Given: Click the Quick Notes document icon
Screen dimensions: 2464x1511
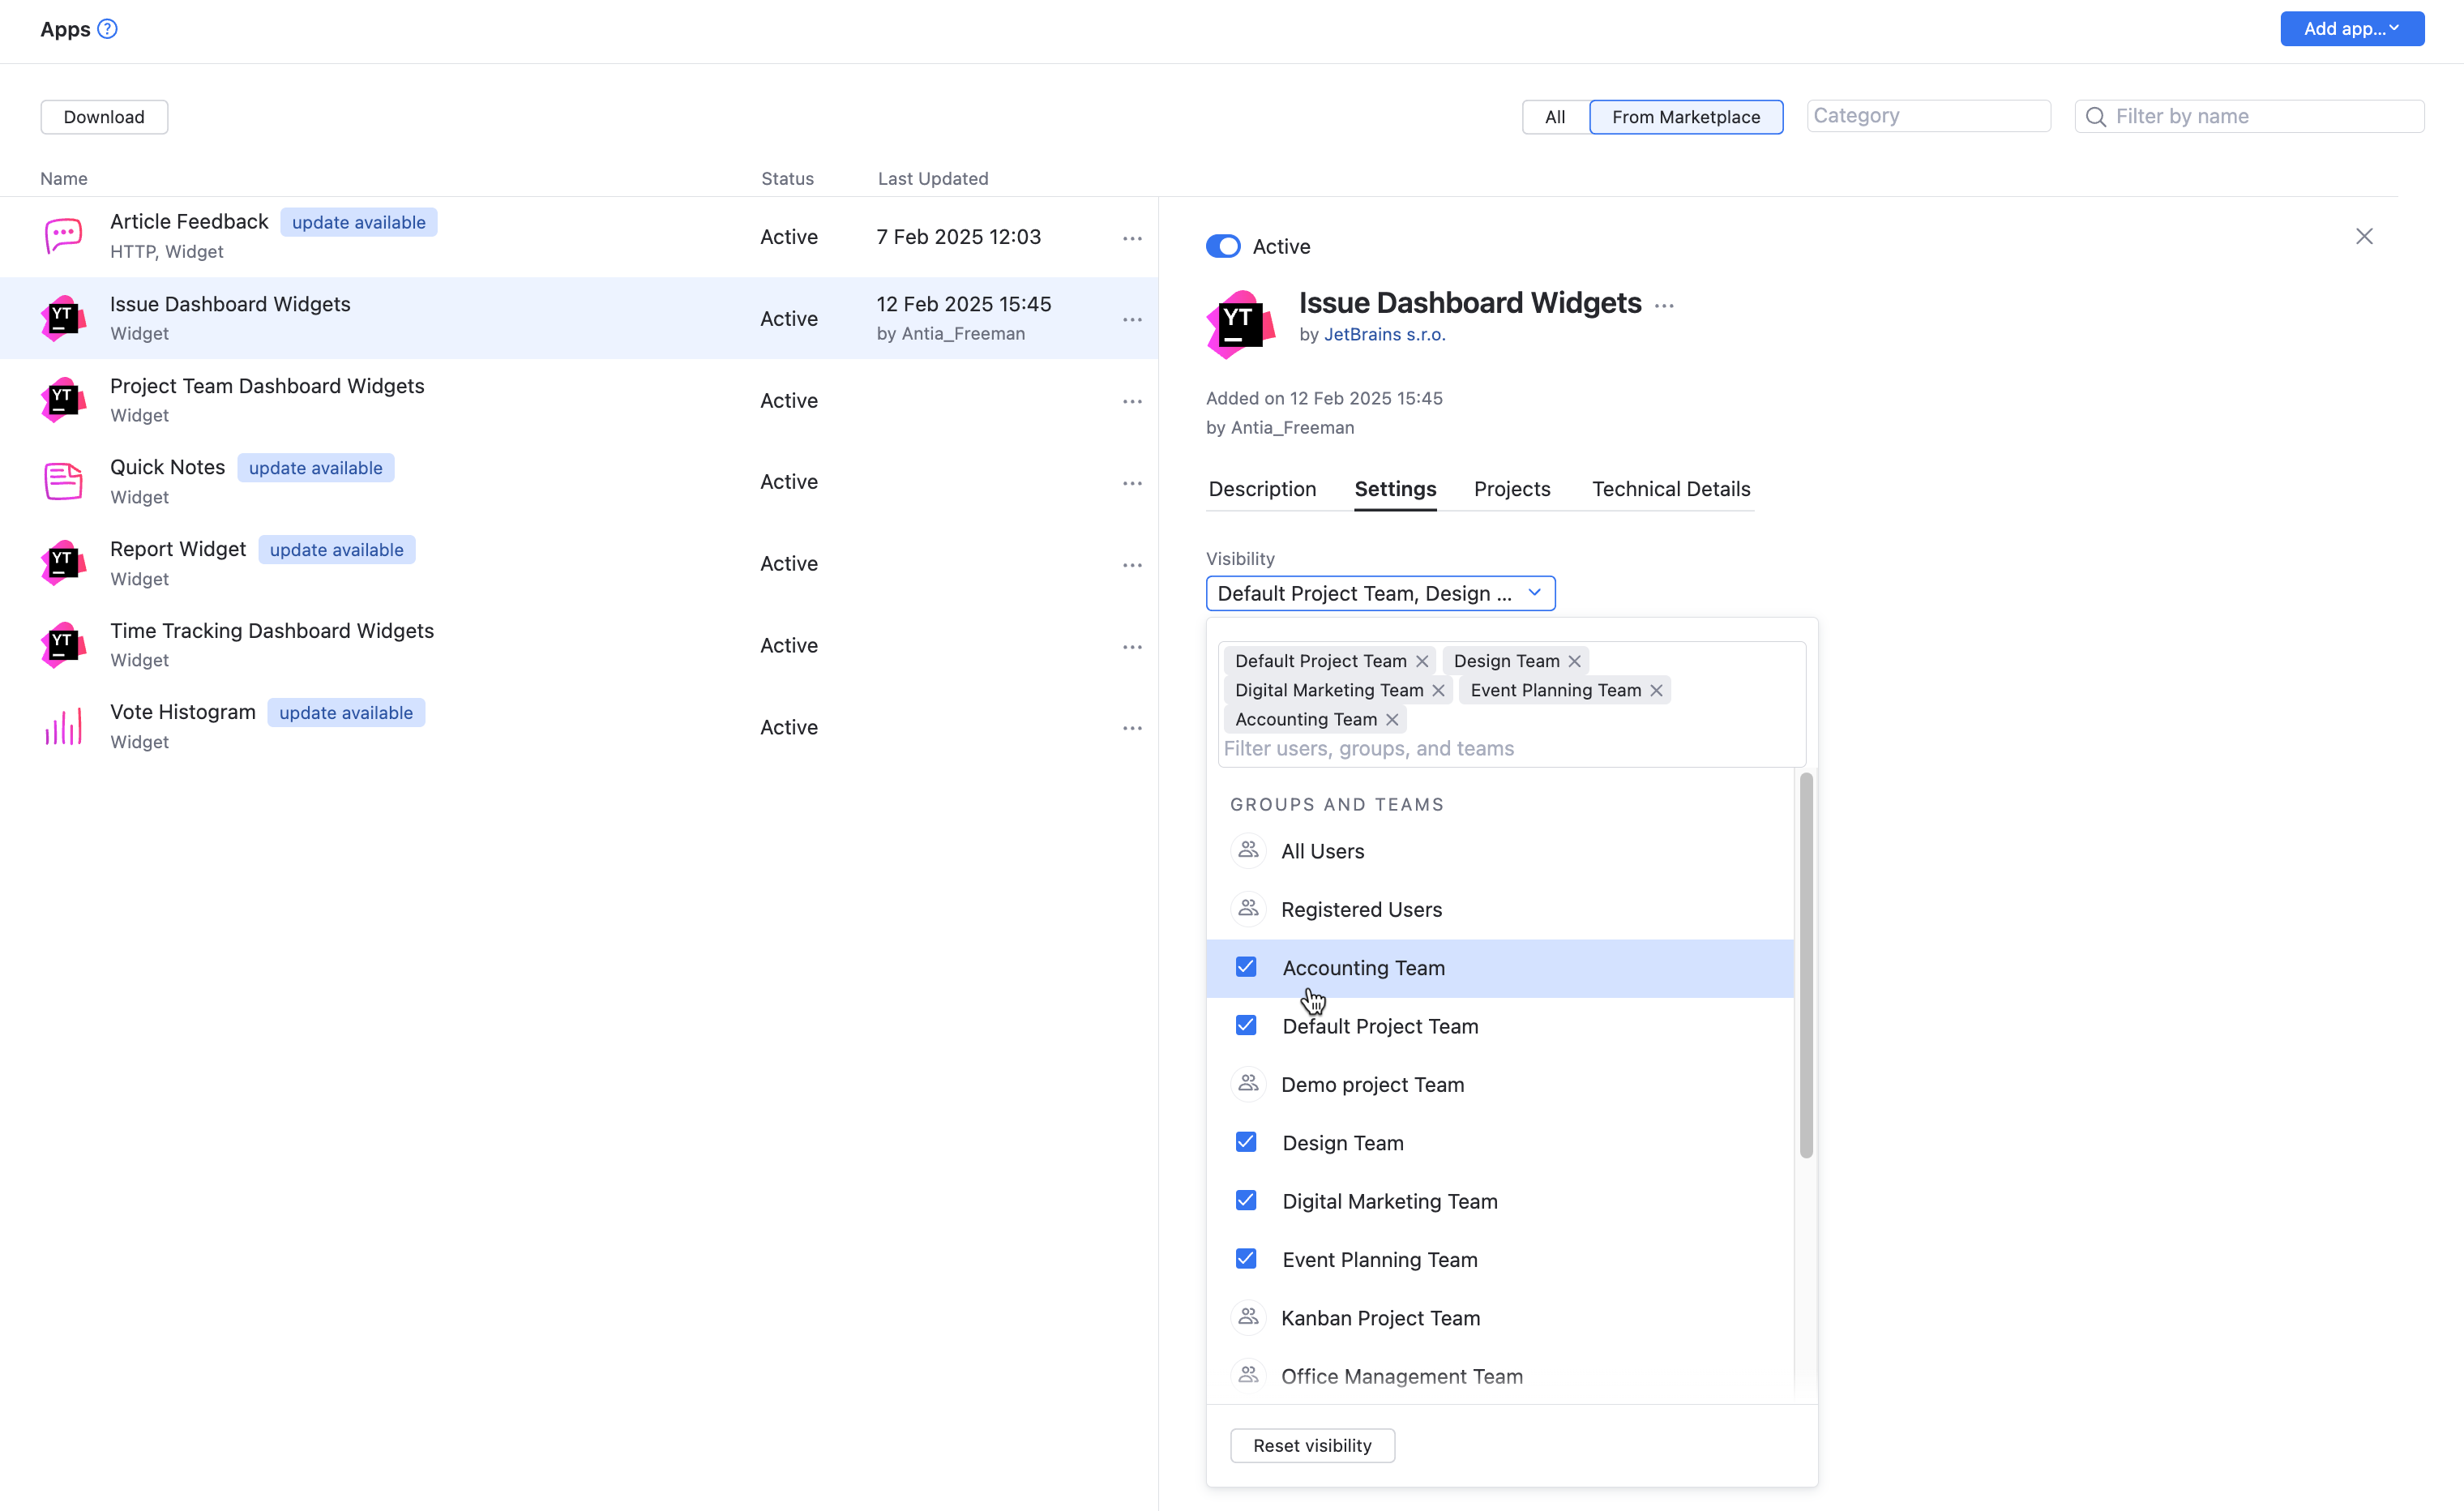Looking at the screenshot, I should click(x=62, y=481).
